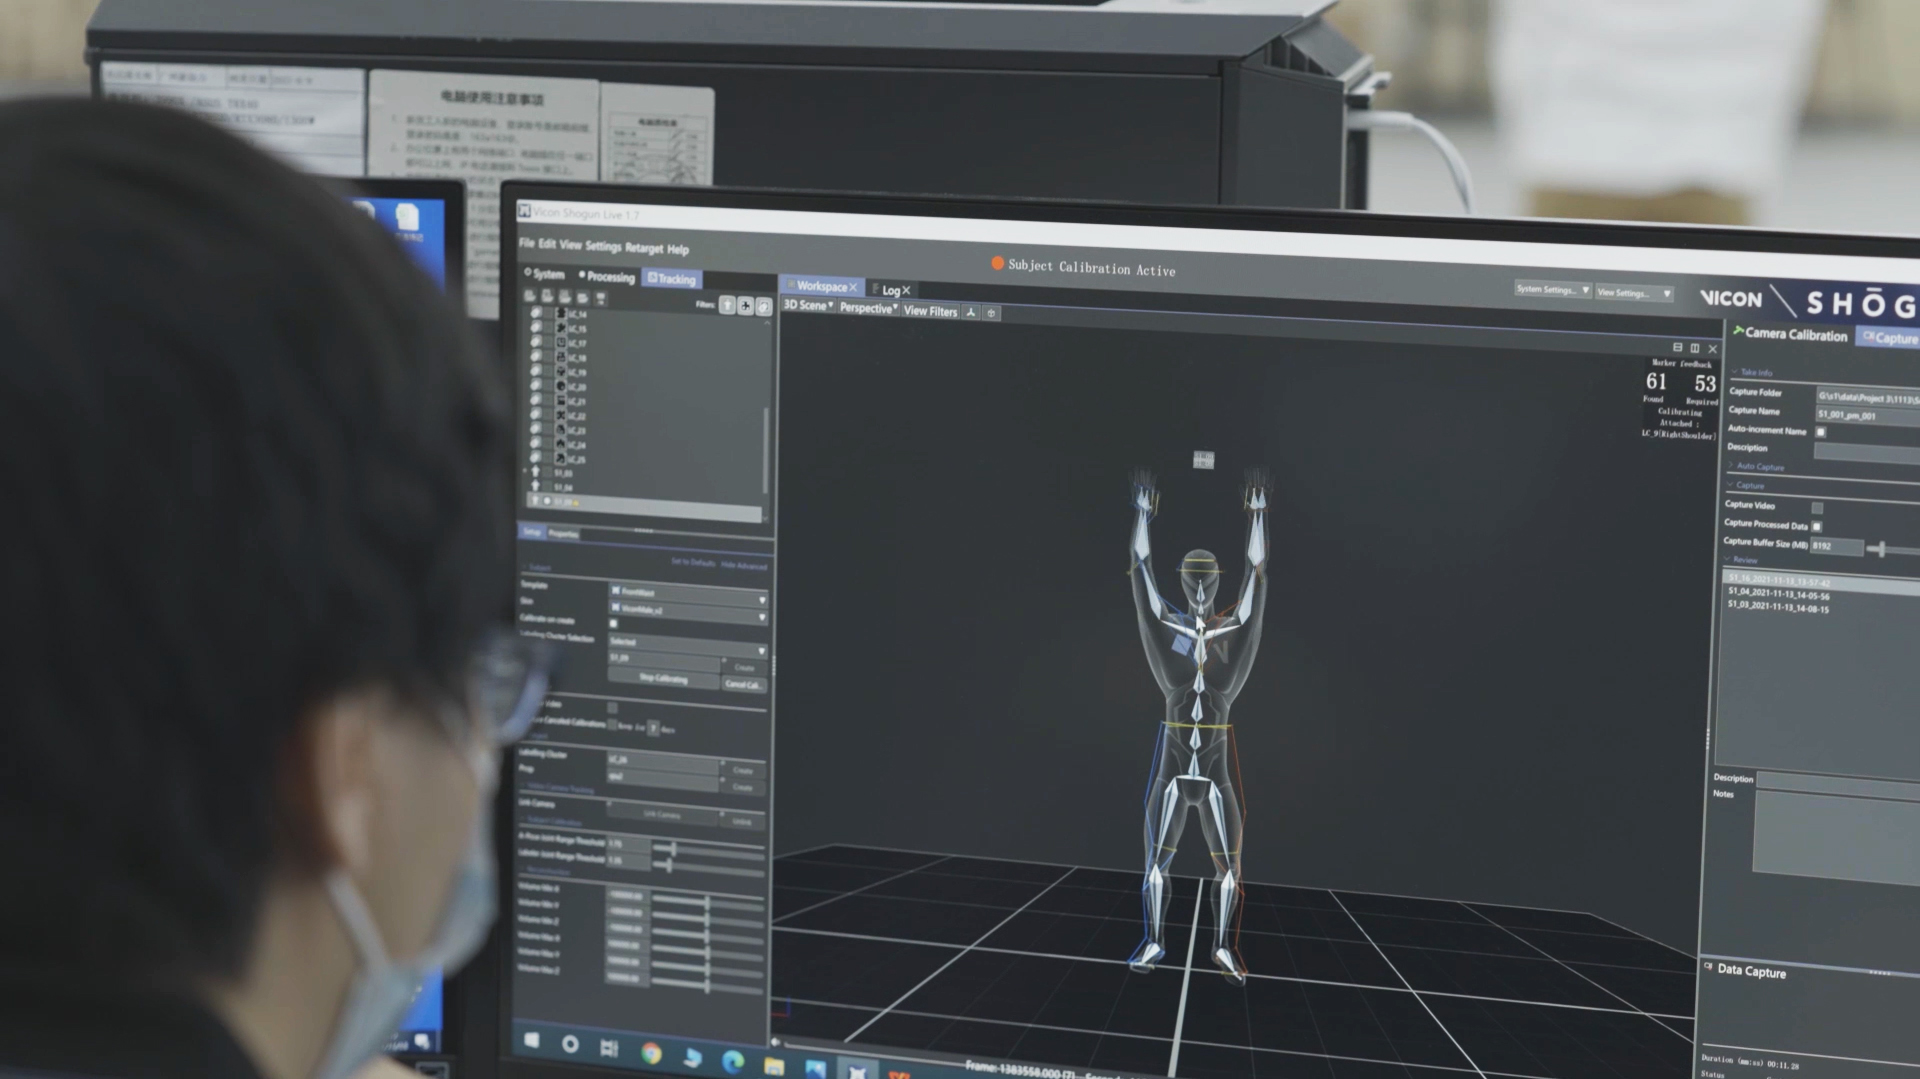Viewport: 1920px width, 1079px height.
Task: Launch Google Chrome from taskbar
Action: pos(651,1053)
